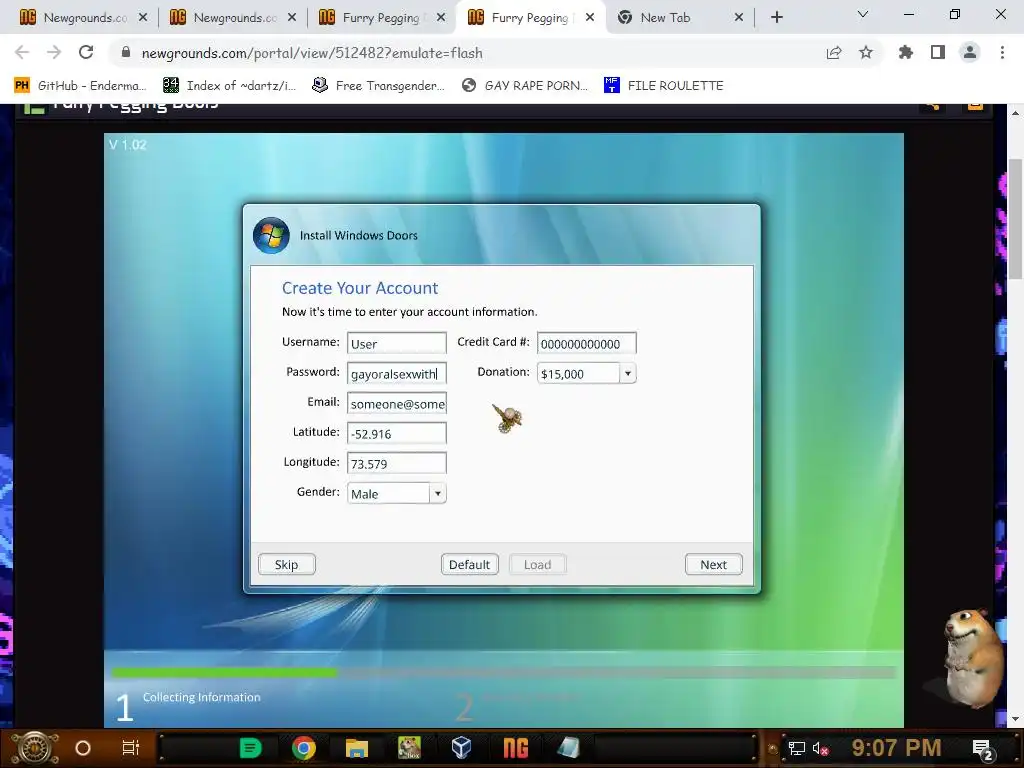Click the lock icon in the address bar

tap(126, 52)
